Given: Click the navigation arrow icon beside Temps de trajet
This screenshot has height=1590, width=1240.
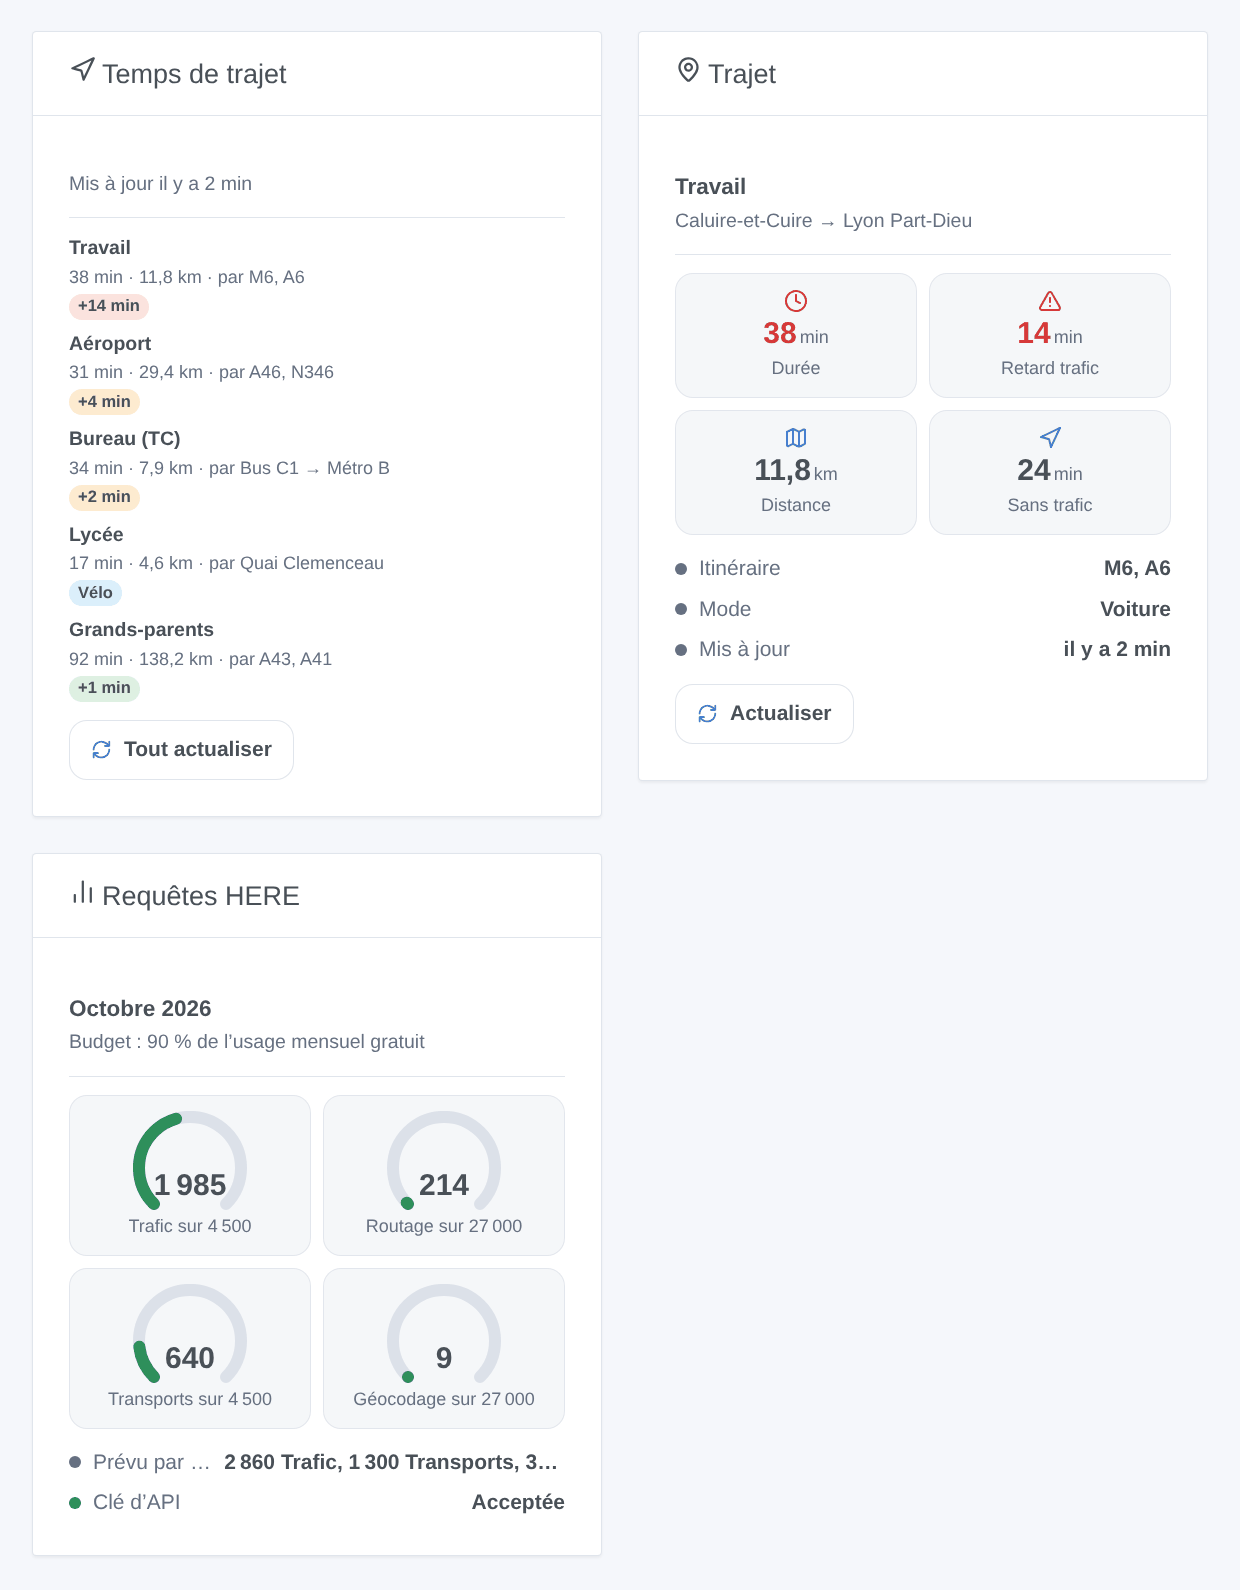Looking at the screenshot, I should coord(83,70).
